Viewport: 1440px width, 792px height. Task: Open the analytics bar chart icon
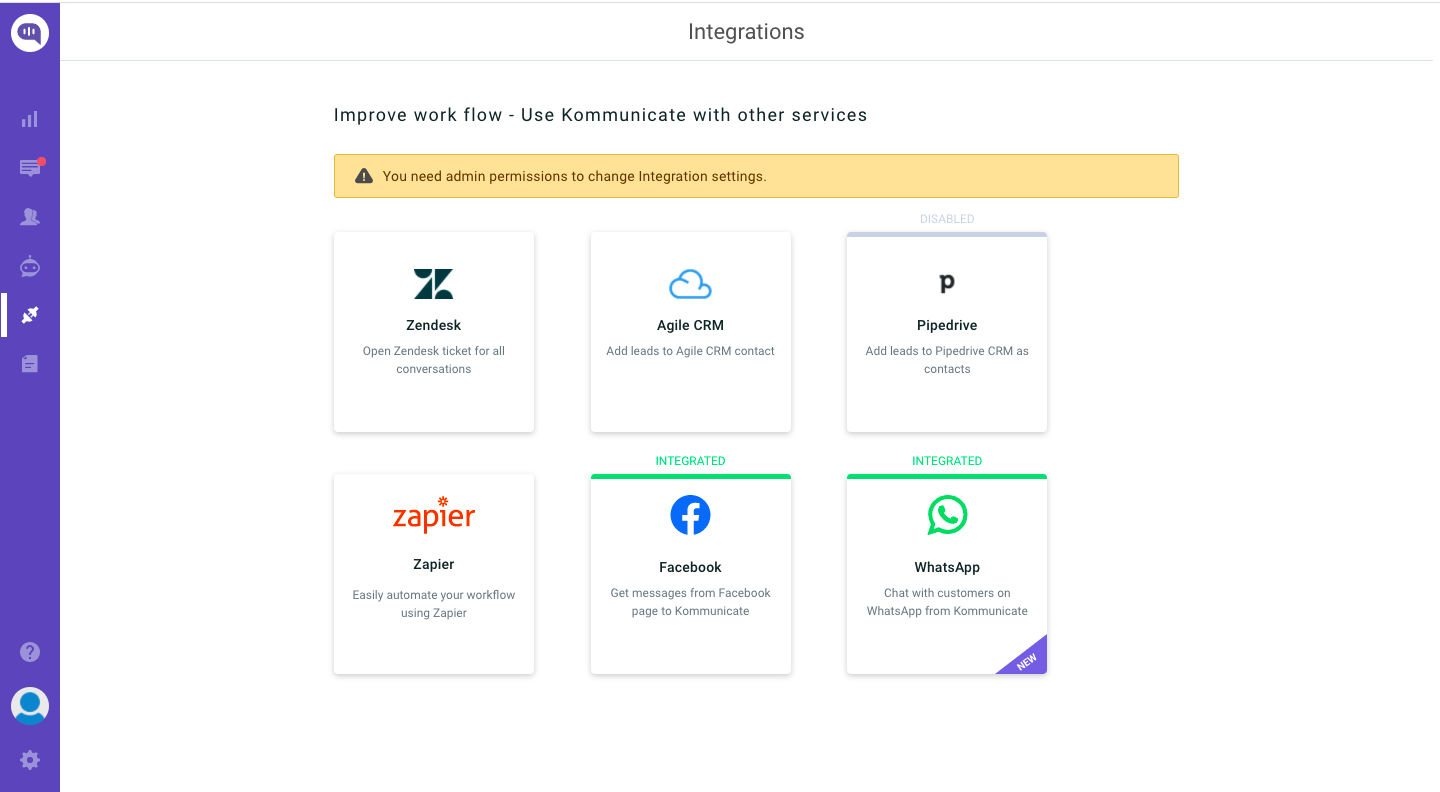(x=30, y=119)
